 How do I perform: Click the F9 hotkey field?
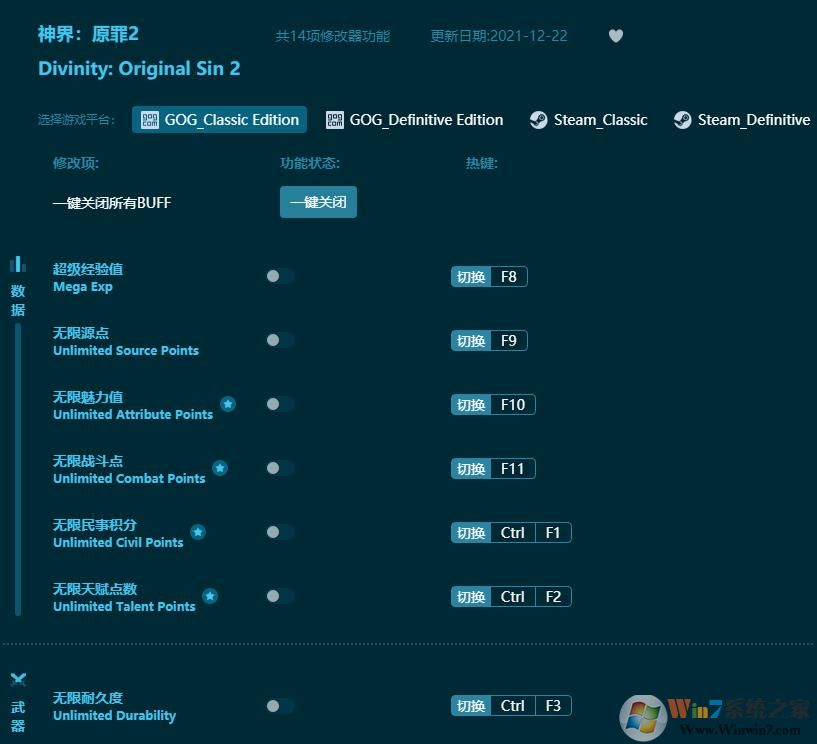click(509, 341)
